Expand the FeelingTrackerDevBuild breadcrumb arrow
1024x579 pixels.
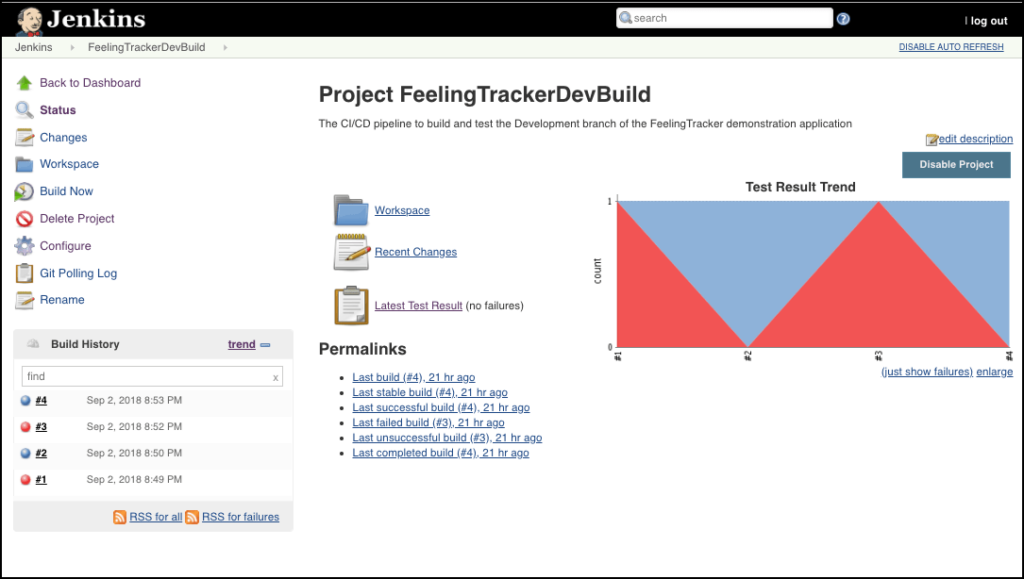point(225,48)
